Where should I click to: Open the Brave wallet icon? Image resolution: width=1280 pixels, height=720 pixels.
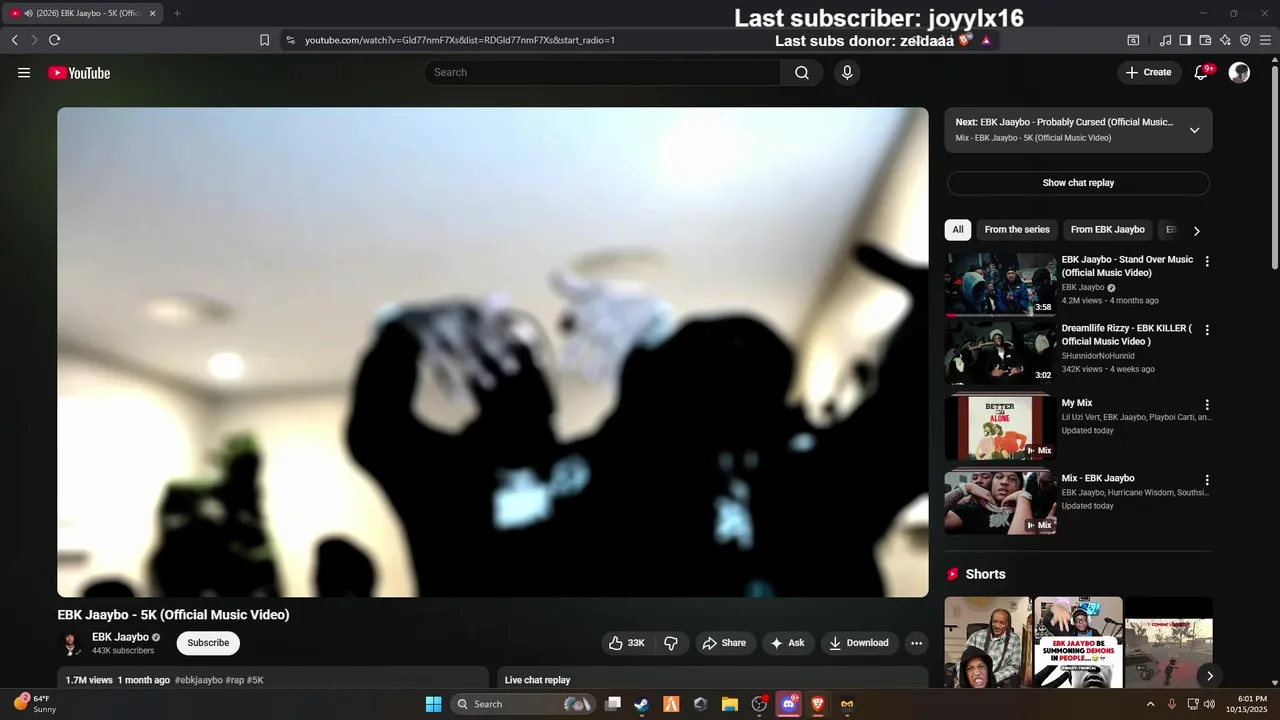pyautogui.click(x=1205, y=40)
